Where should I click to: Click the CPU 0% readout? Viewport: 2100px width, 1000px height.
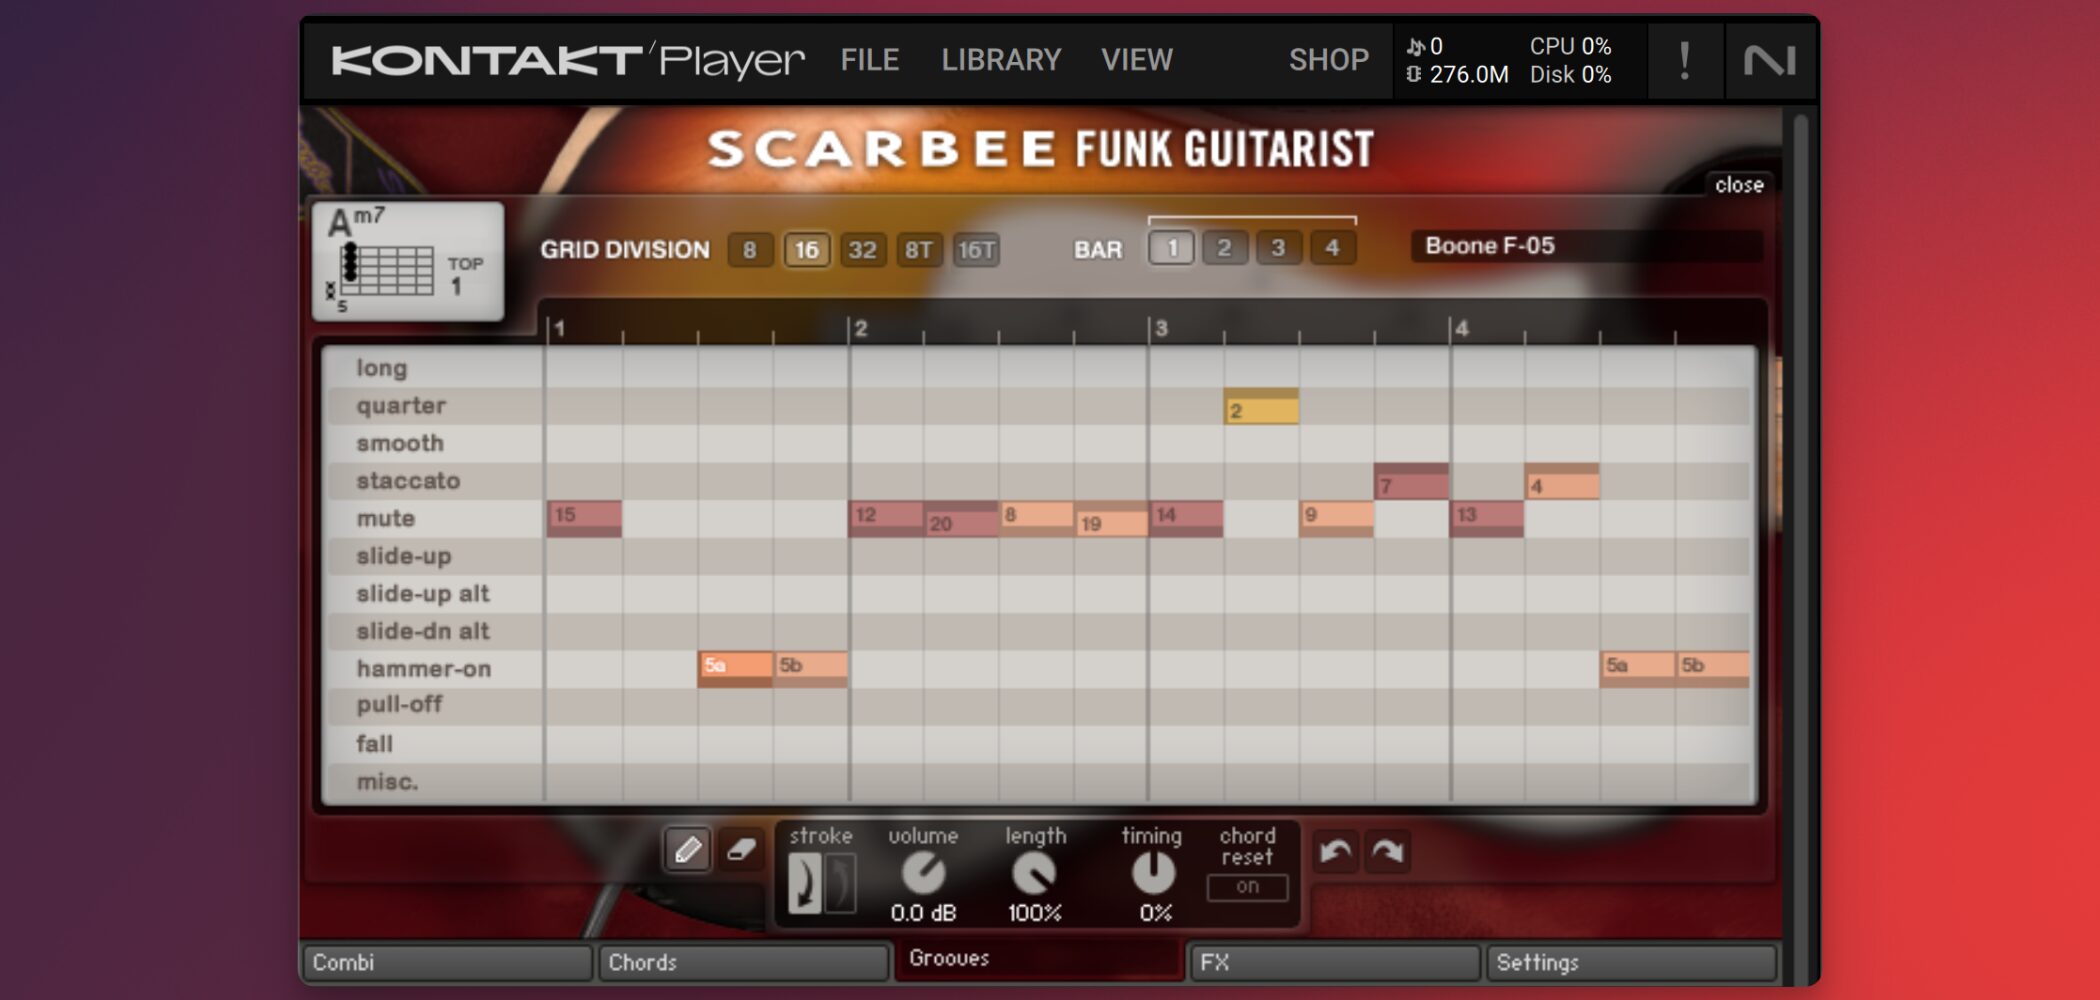point(1570,46)
